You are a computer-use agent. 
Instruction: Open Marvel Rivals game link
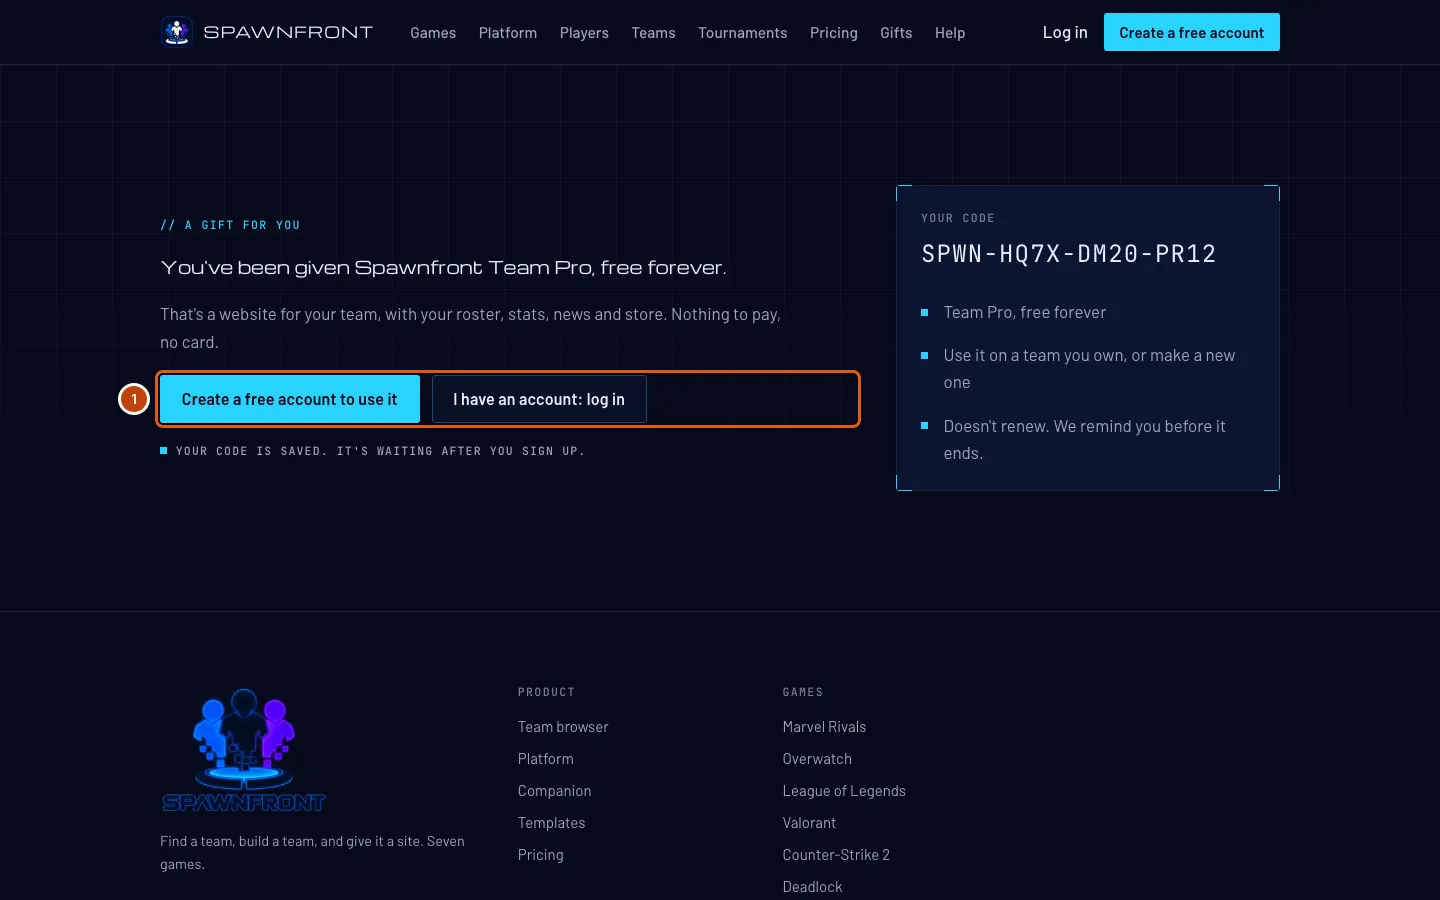(825, 727)
